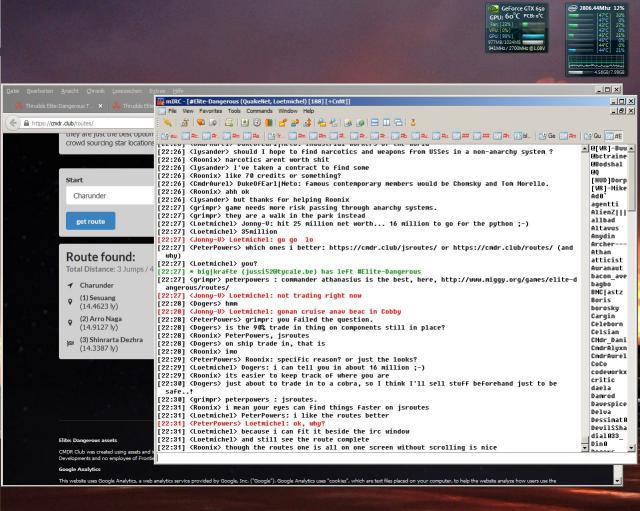Click the About mIRC toolbar icon
The height and width of the screenshot is (511, 640).
pyautogui.click(x=413, y=122)
